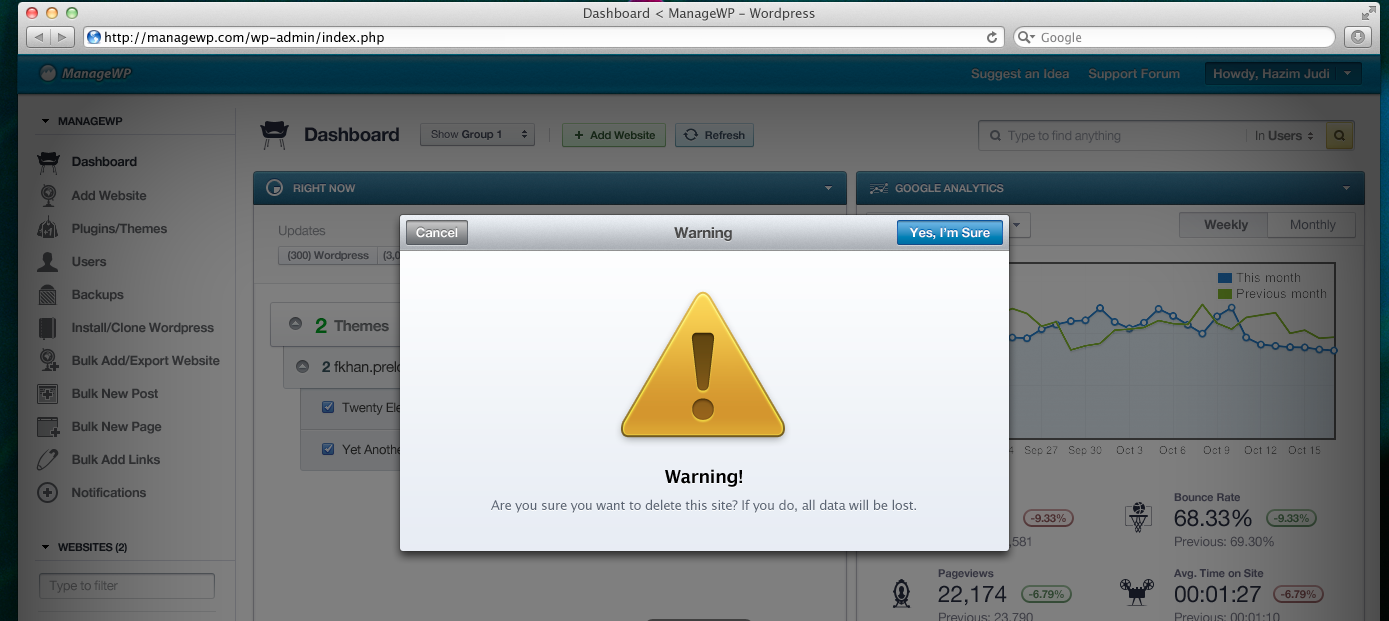
Task: Collapse the 2 Themes section
Action: point(295,325)
